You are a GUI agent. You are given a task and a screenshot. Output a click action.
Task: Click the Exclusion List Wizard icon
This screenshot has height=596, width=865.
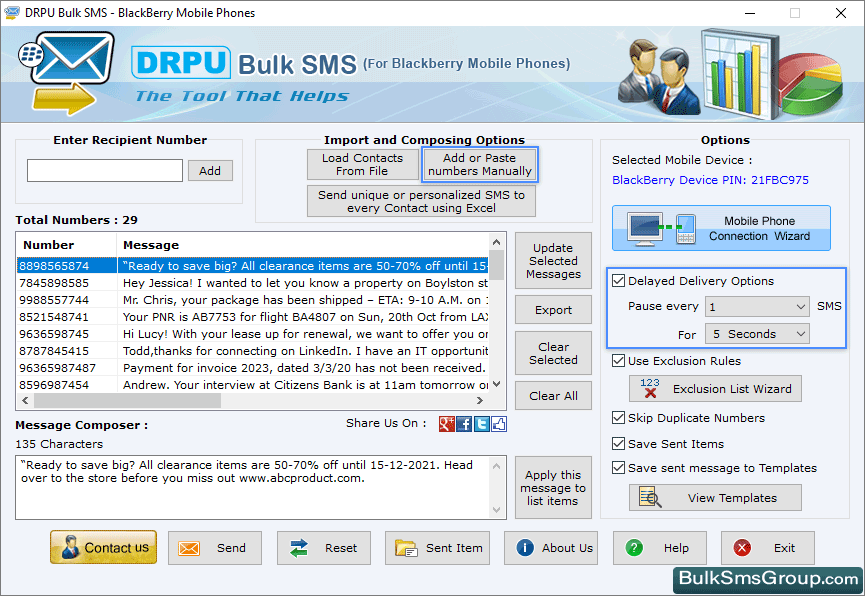[650, 389]
